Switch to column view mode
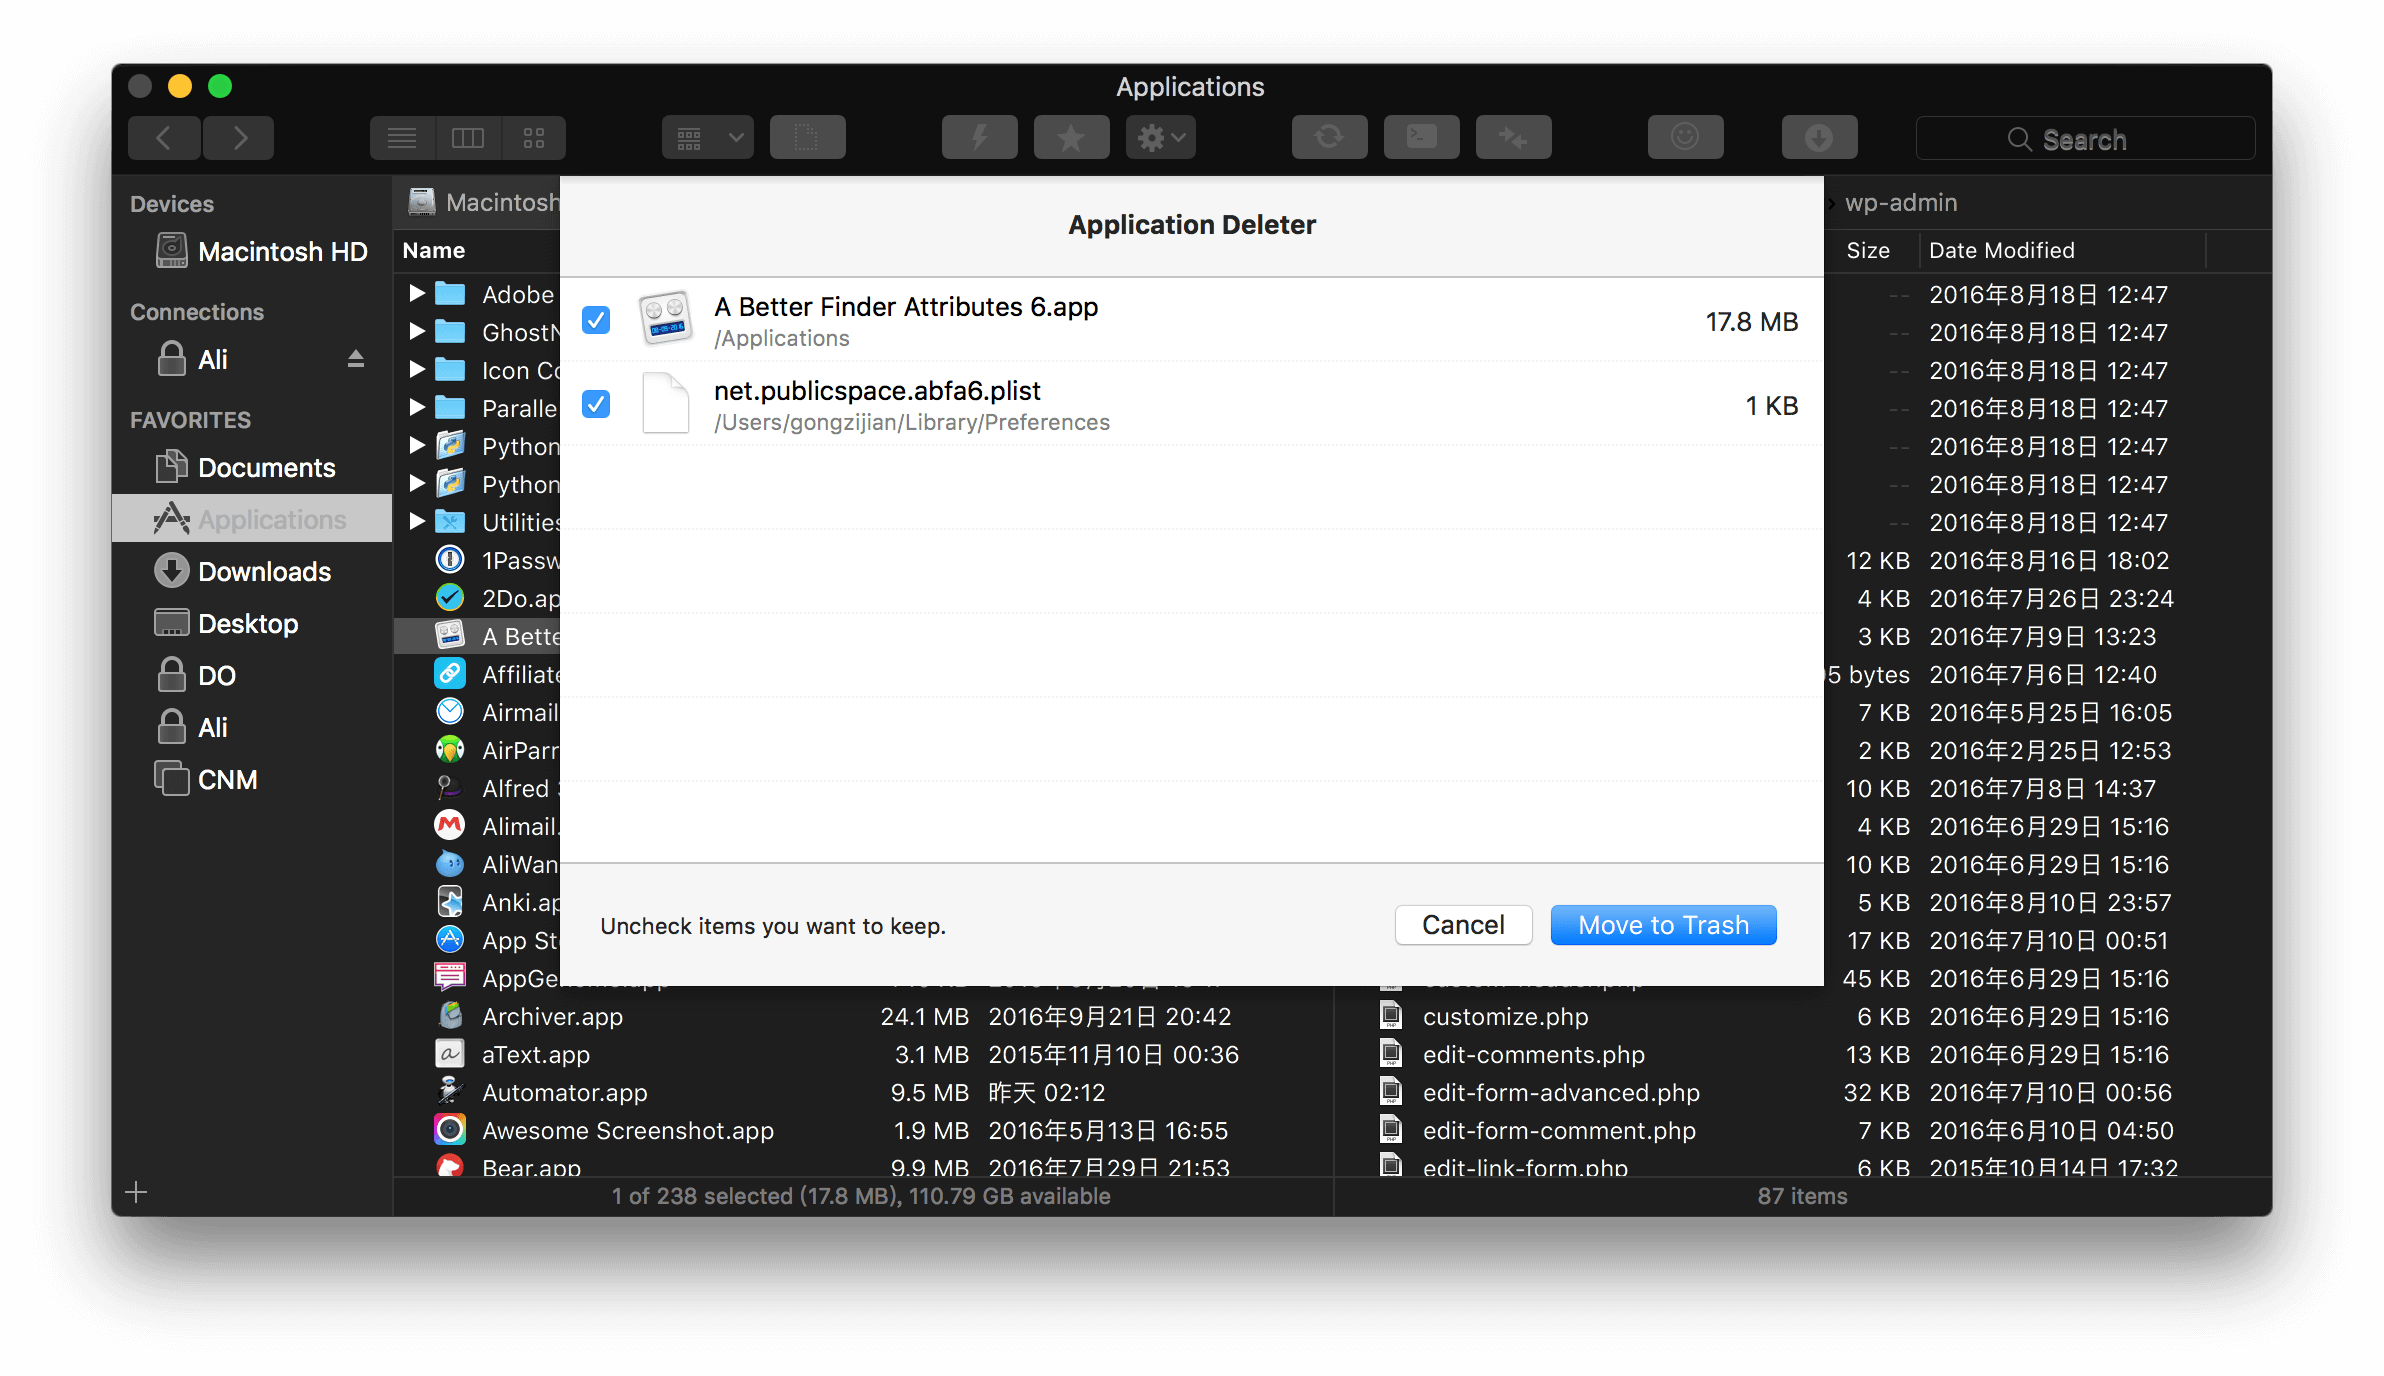The image size is (2384, 1376). pyautogui.click(x=468, y=138)
